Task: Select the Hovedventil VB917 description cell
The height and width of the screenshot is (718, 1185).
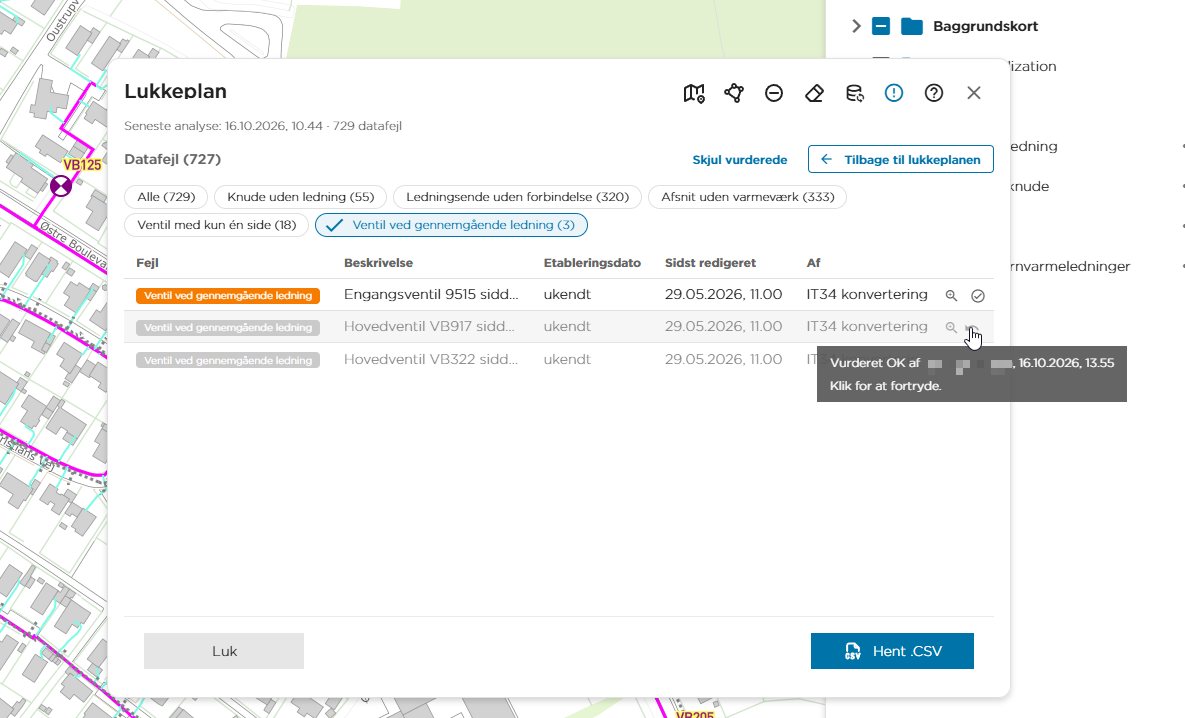Action: click(429, 327)
